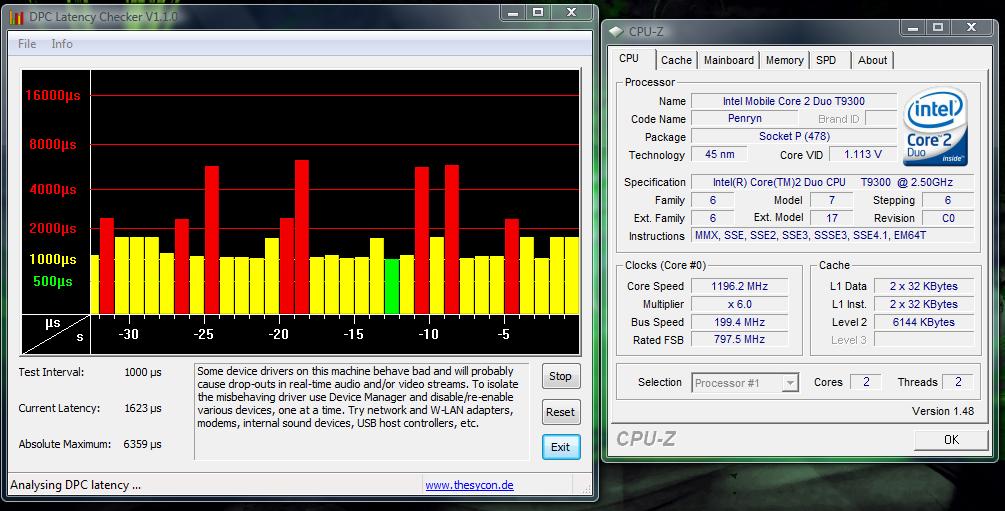Click the Intel Core 2 Duo logo
Viewport: 1005px width, 511px height.
tap(935, 127)
